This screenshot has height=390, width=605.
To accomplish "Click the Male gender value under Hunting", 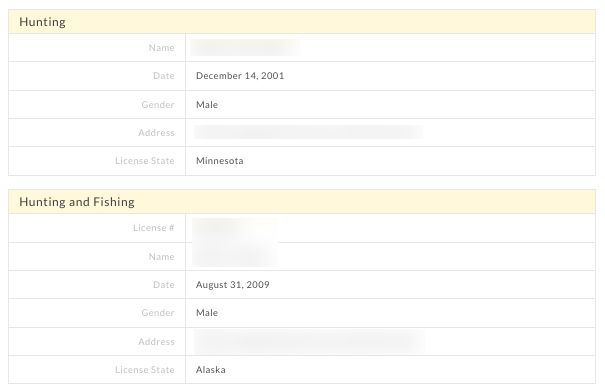I will coord(207,105).
